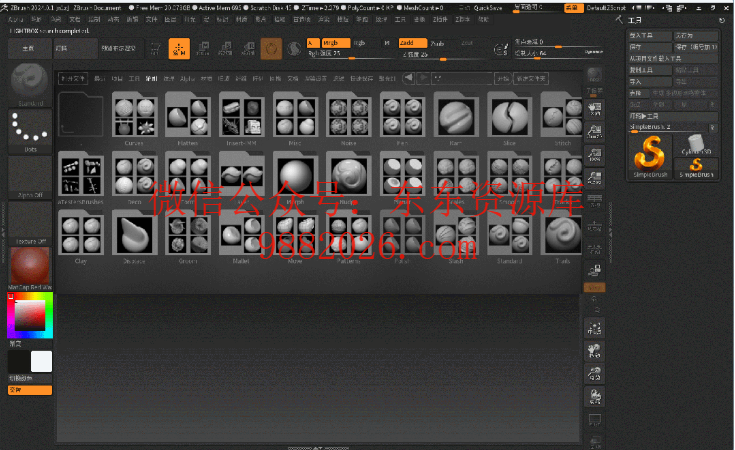Adjust the Rgb Intensity slider
This screenshot has width=735, height=450.
[351, 54]
